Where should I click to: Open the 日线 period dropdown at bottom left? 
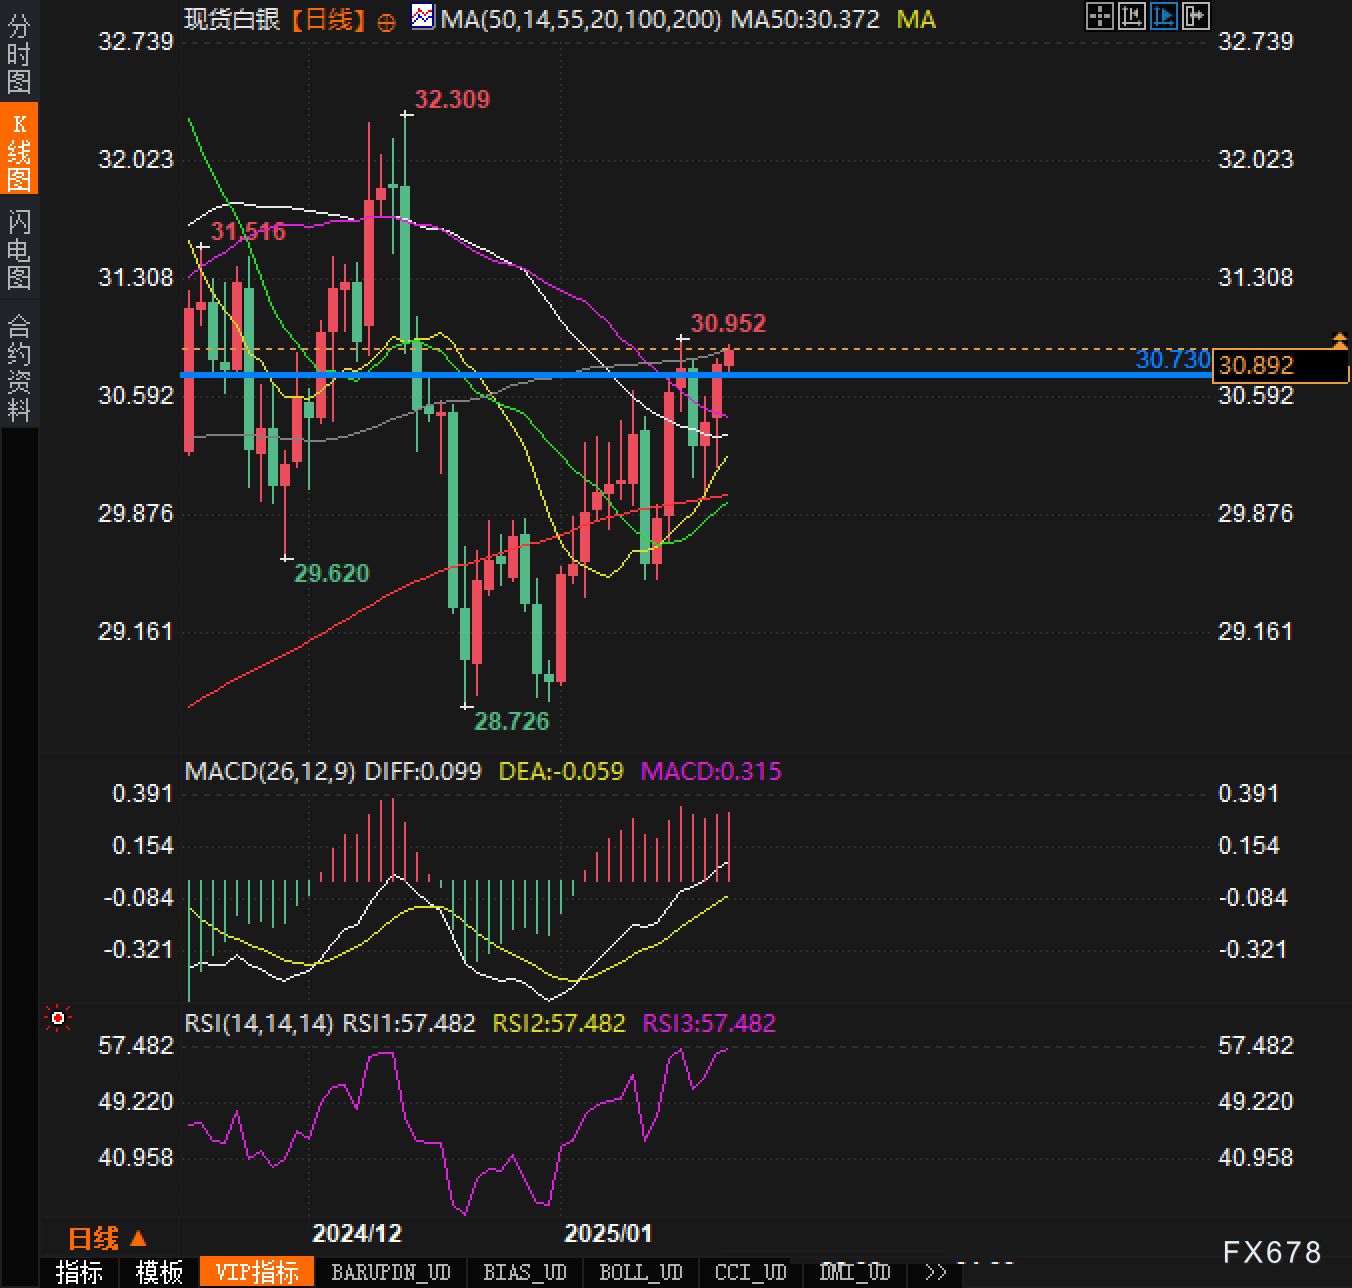point(107,1239)
